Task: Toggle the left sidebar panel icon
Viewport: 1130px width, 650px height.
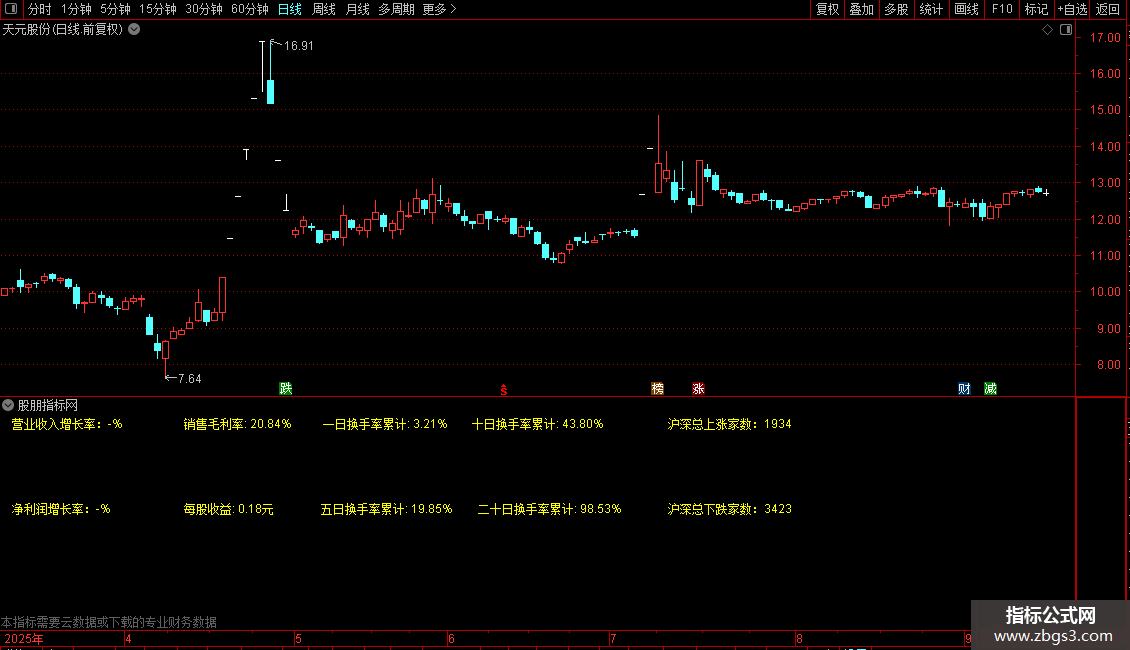Action: [11, 9]
